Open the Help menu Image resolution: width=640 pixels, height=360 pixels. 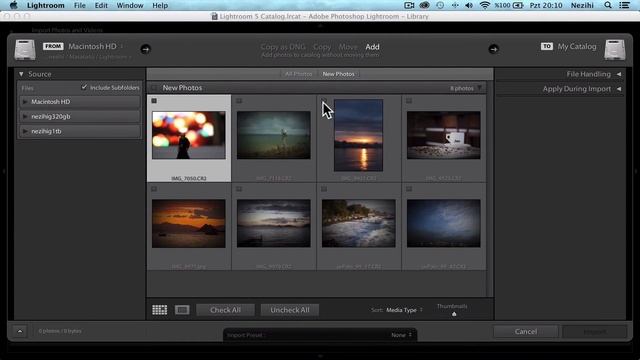pos(160,5)
